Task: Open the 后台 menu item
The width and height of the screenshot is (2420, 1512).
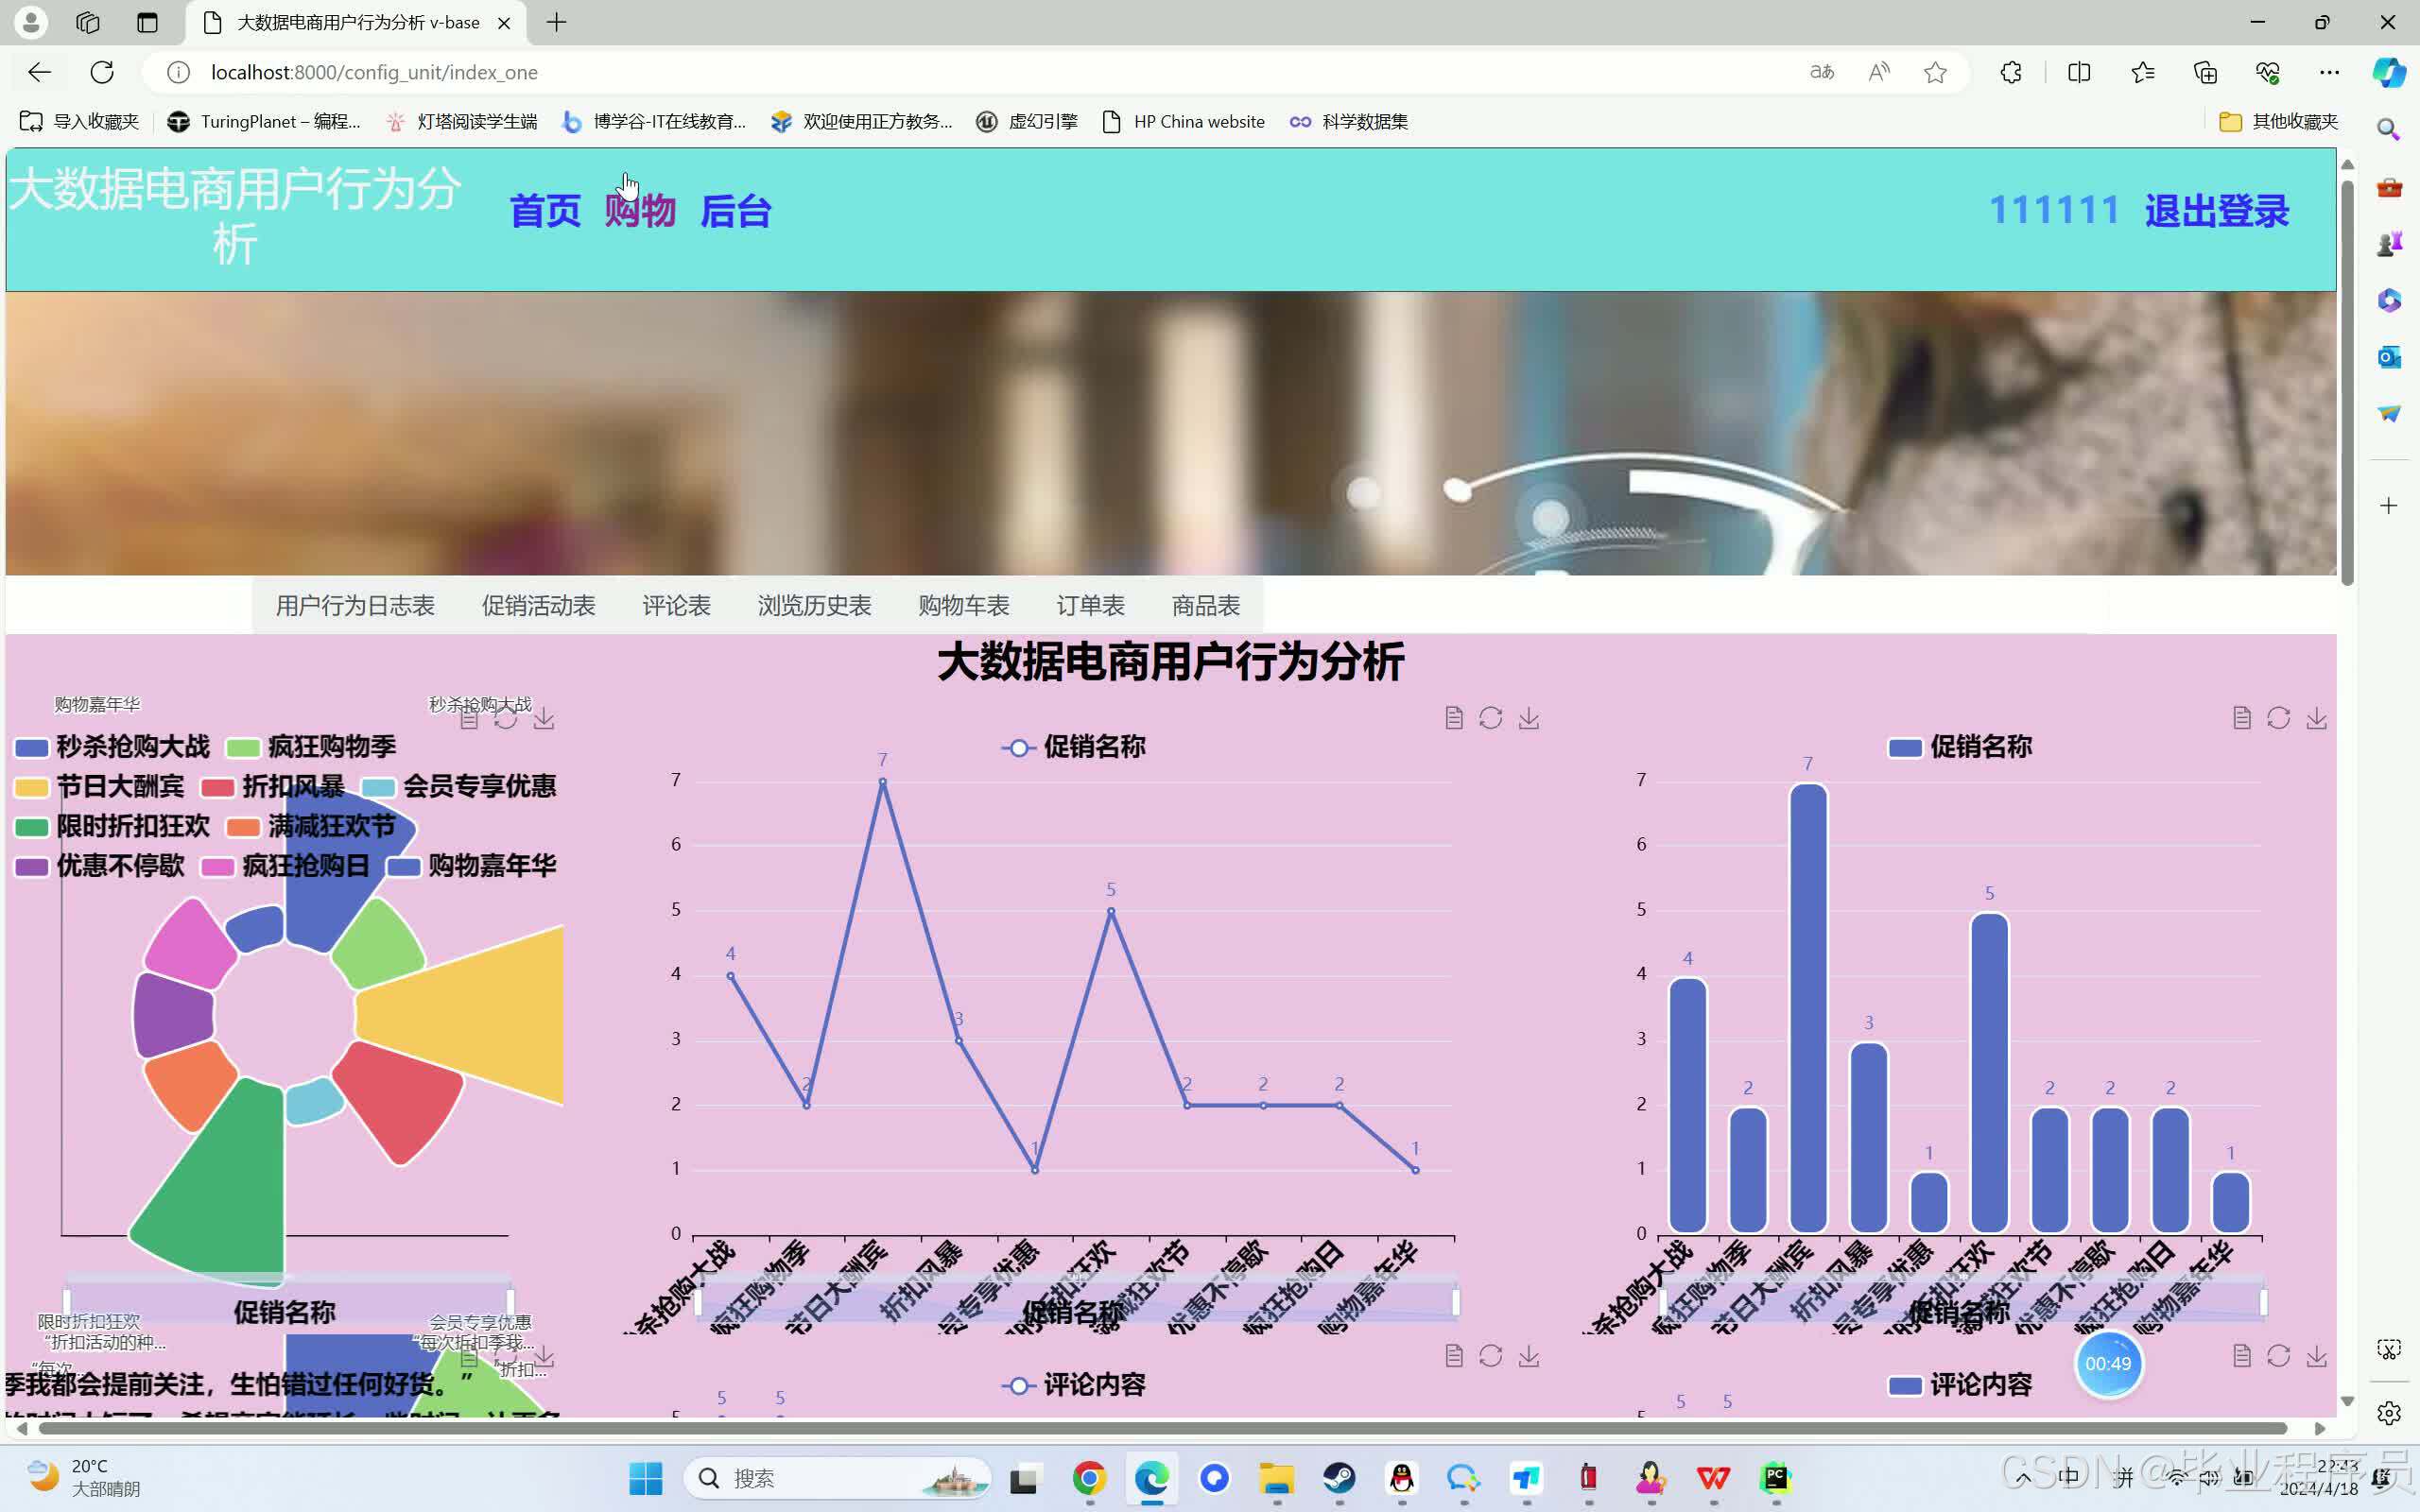Action: 736,211
